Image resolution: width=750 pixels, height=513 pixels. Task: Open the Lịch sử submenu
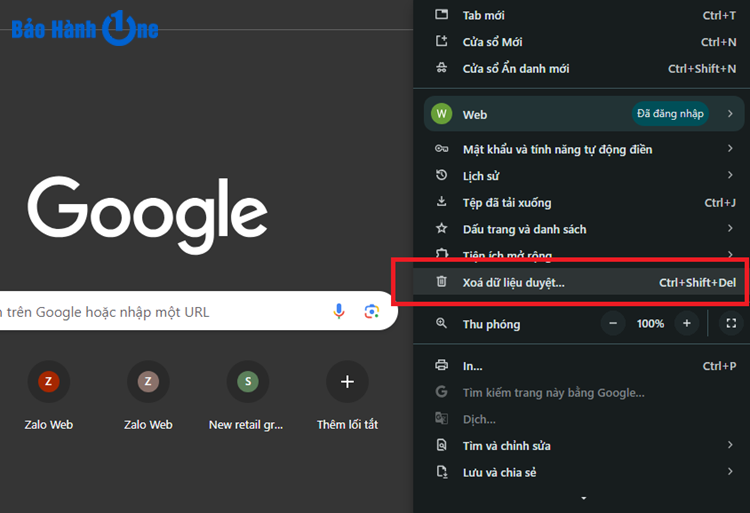[x=581, y=176]
